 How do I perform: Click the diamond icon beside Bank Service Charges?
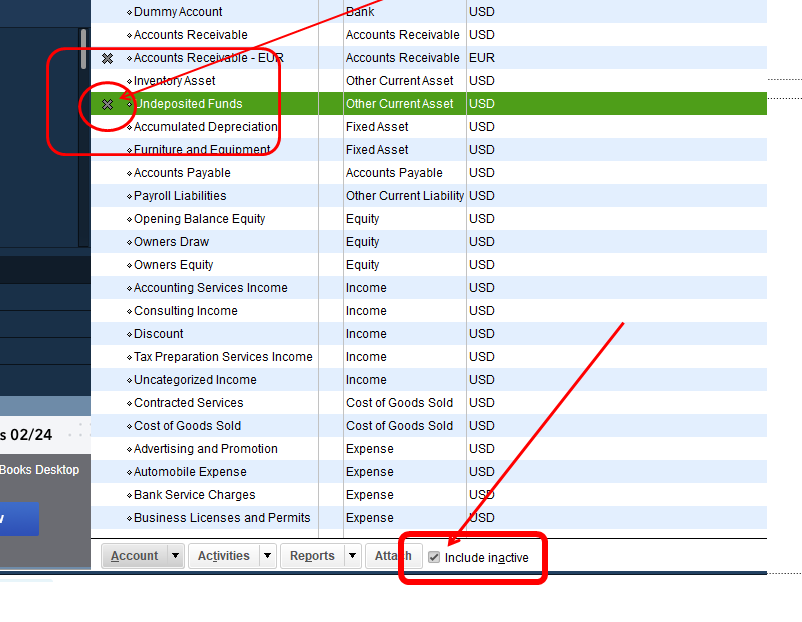click(127, 494)
